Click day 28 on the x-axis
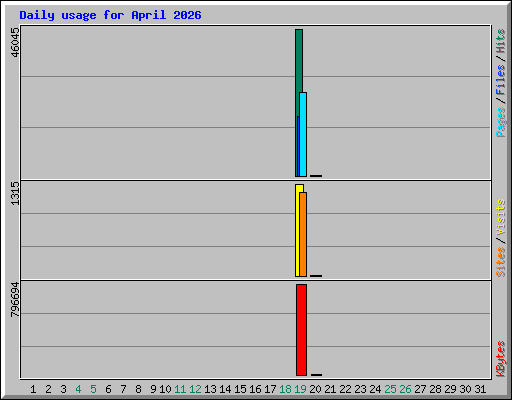This screenshot has height=400, width=512. (435, 389)
